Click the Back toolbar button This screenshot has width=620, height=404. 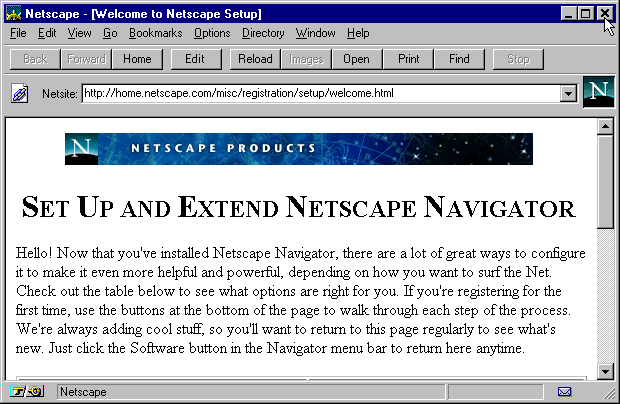(x=35, y=59)
